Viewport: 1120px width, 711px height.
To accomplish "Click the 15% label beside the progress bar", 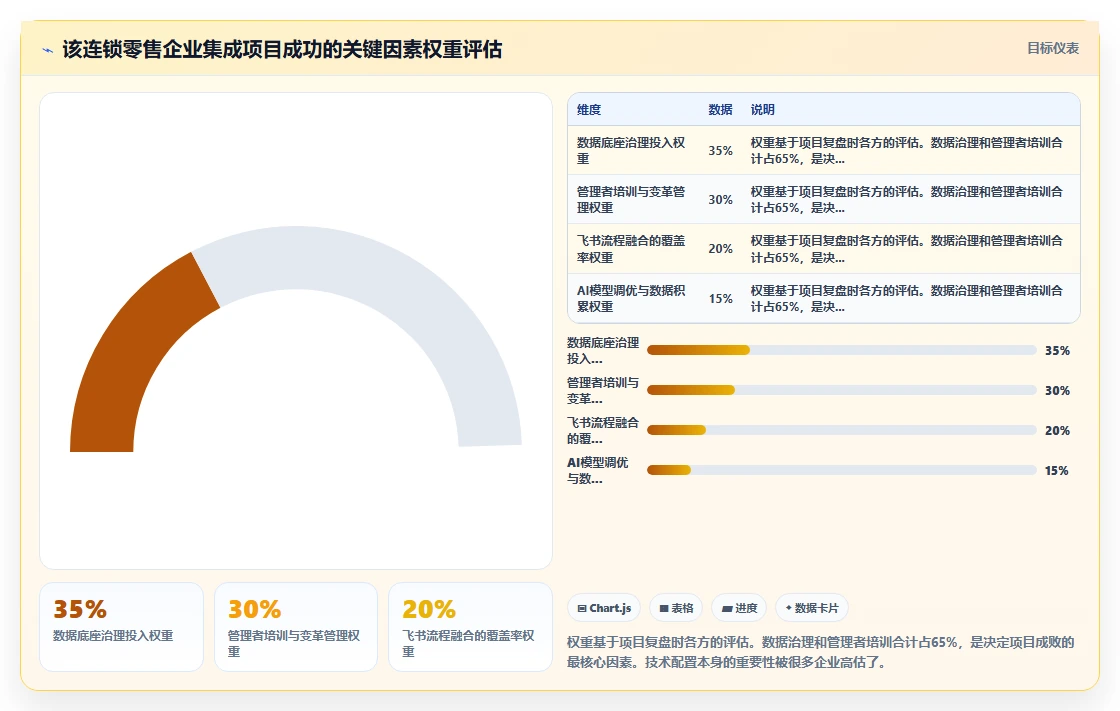I will tap(1057, 470).
